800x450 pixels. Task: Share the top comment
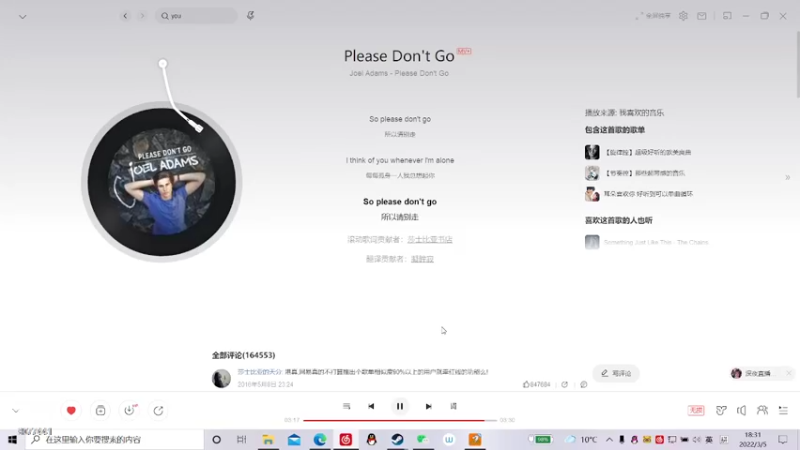(564, 384)
